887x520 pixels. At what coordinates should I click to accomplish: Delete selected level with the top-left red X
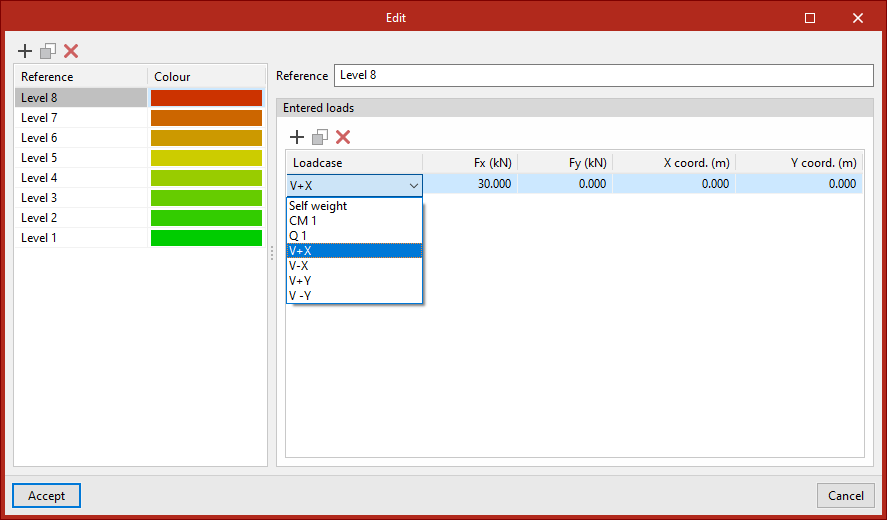pos(71,51)
